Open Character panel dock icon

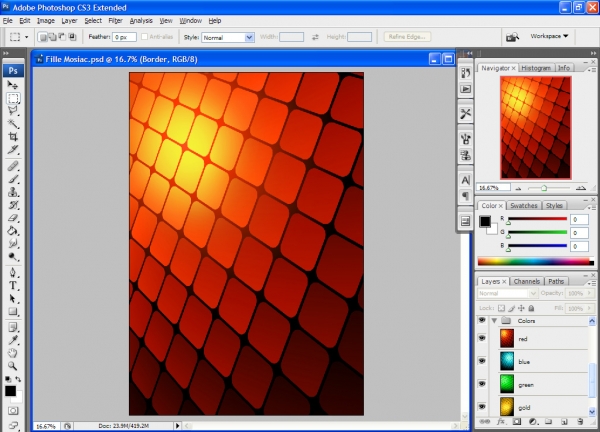point(465,180)
